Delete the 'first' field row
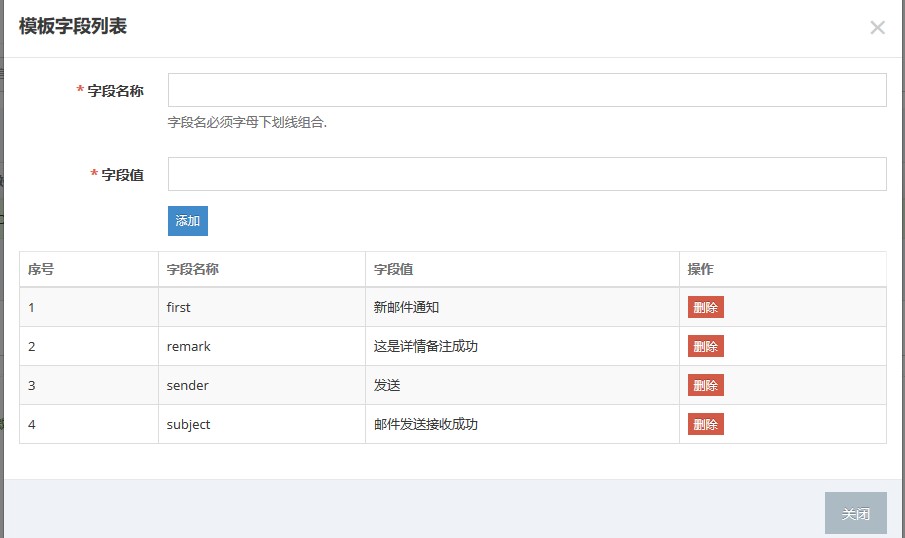 (705, 307)
